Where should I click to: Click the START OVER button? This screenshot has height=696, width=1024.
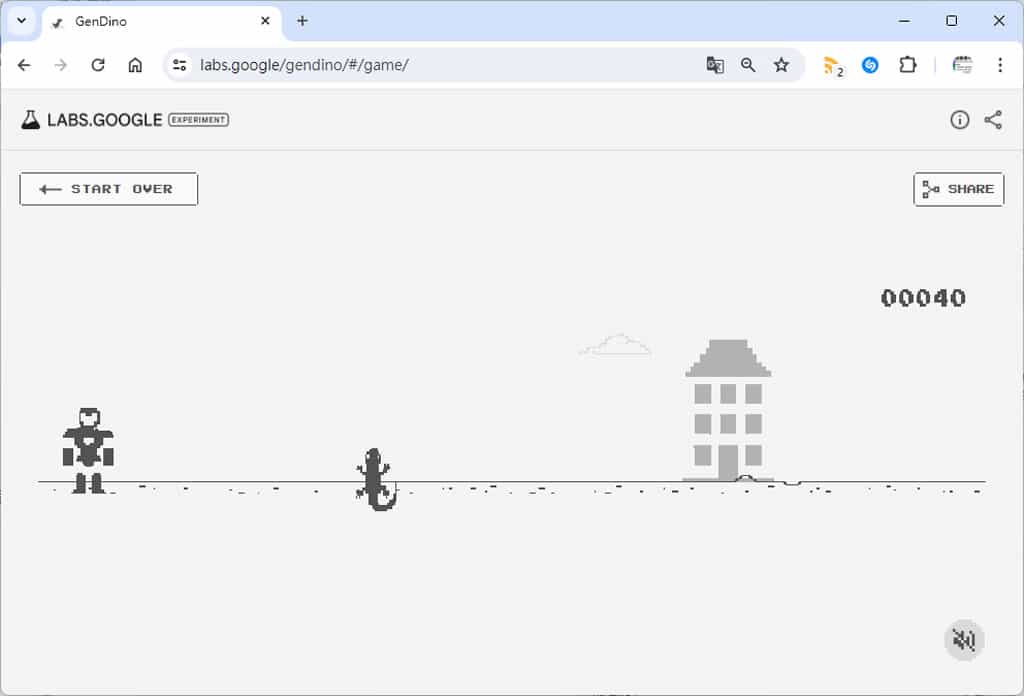108,189
